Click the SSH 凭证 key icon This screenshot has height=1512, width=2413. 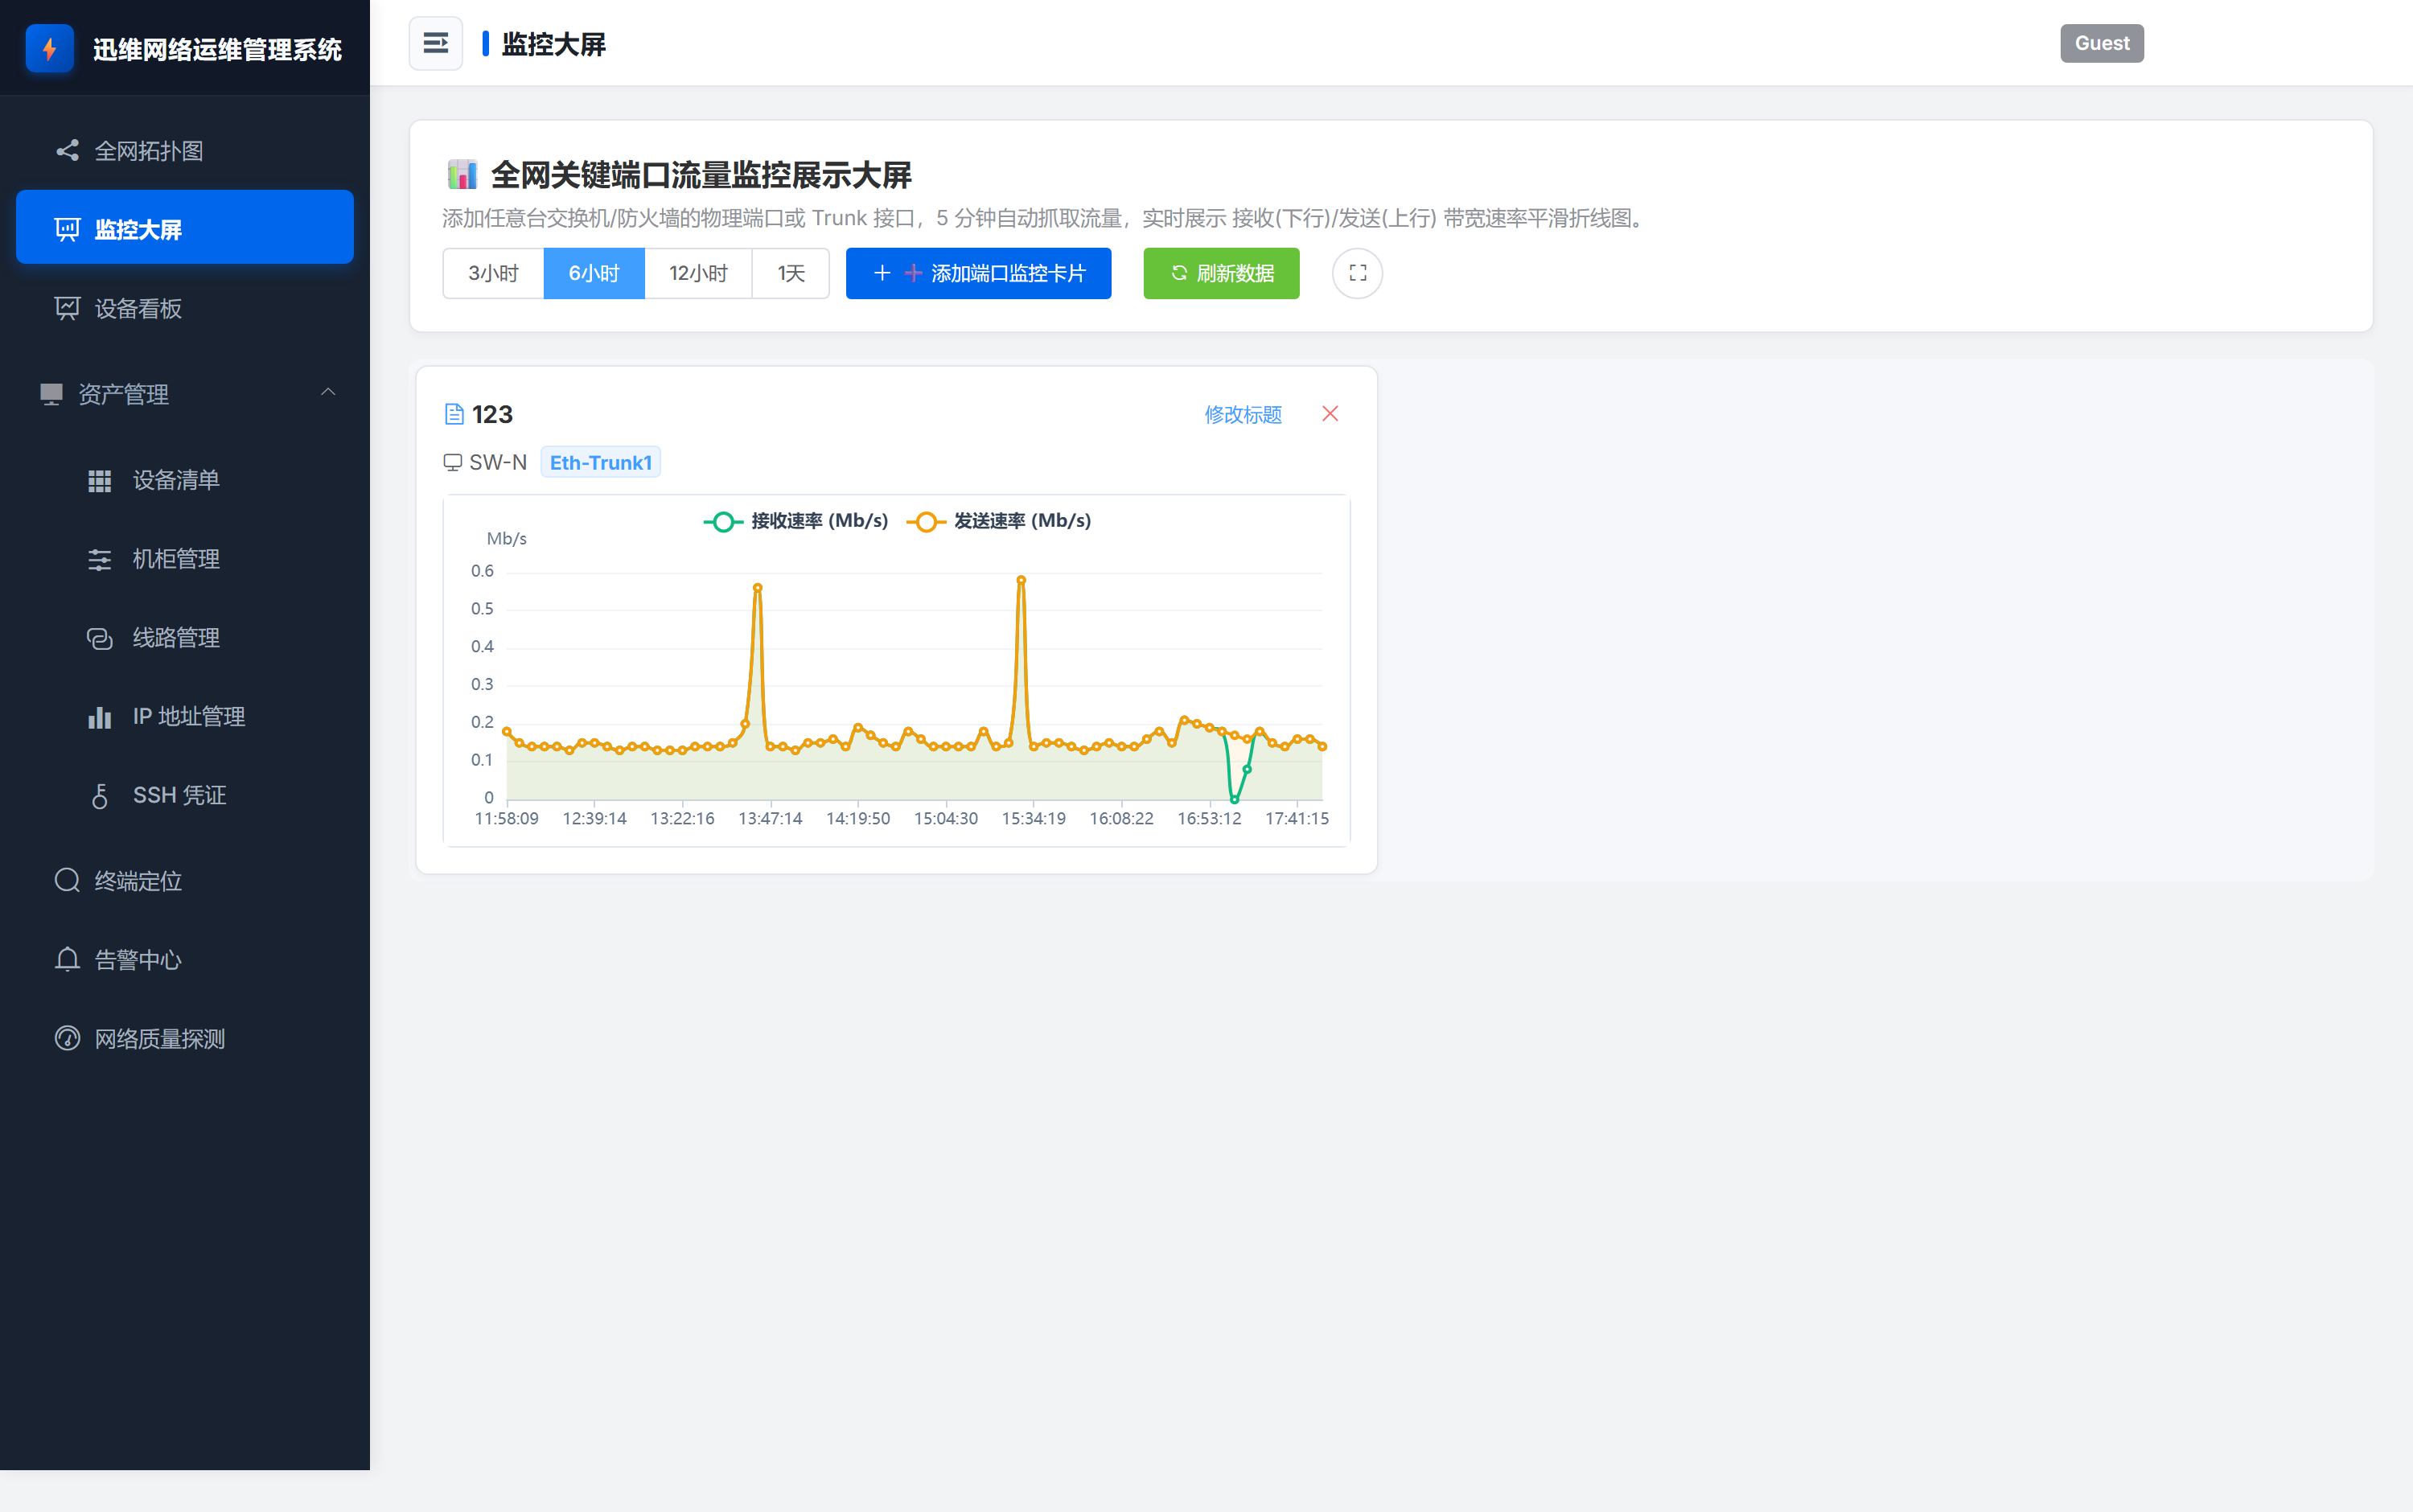[99, 796]
